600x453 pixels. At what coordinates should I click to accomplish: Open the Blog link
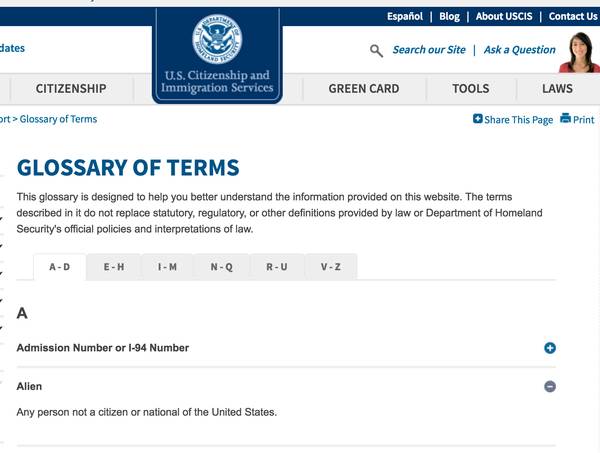click(449, 16)
